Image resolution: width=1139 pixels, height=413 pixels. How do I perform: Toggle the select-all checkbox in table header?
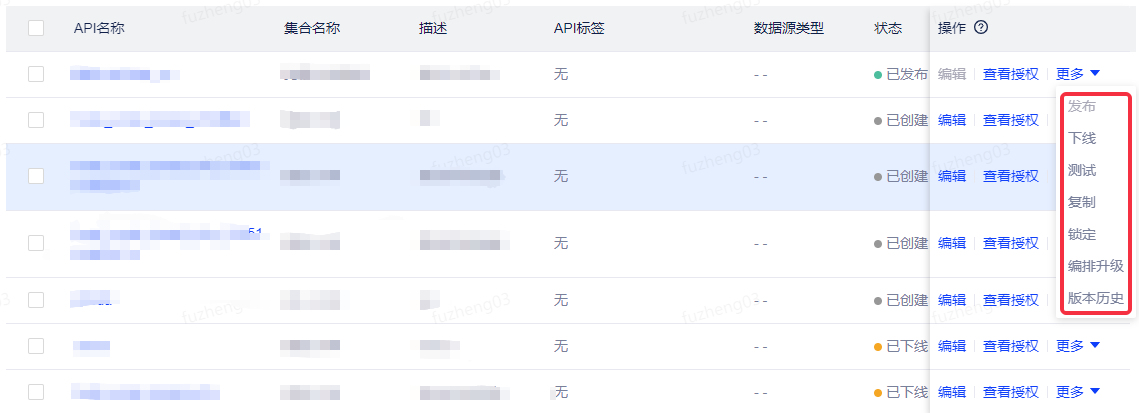point(36,28)
